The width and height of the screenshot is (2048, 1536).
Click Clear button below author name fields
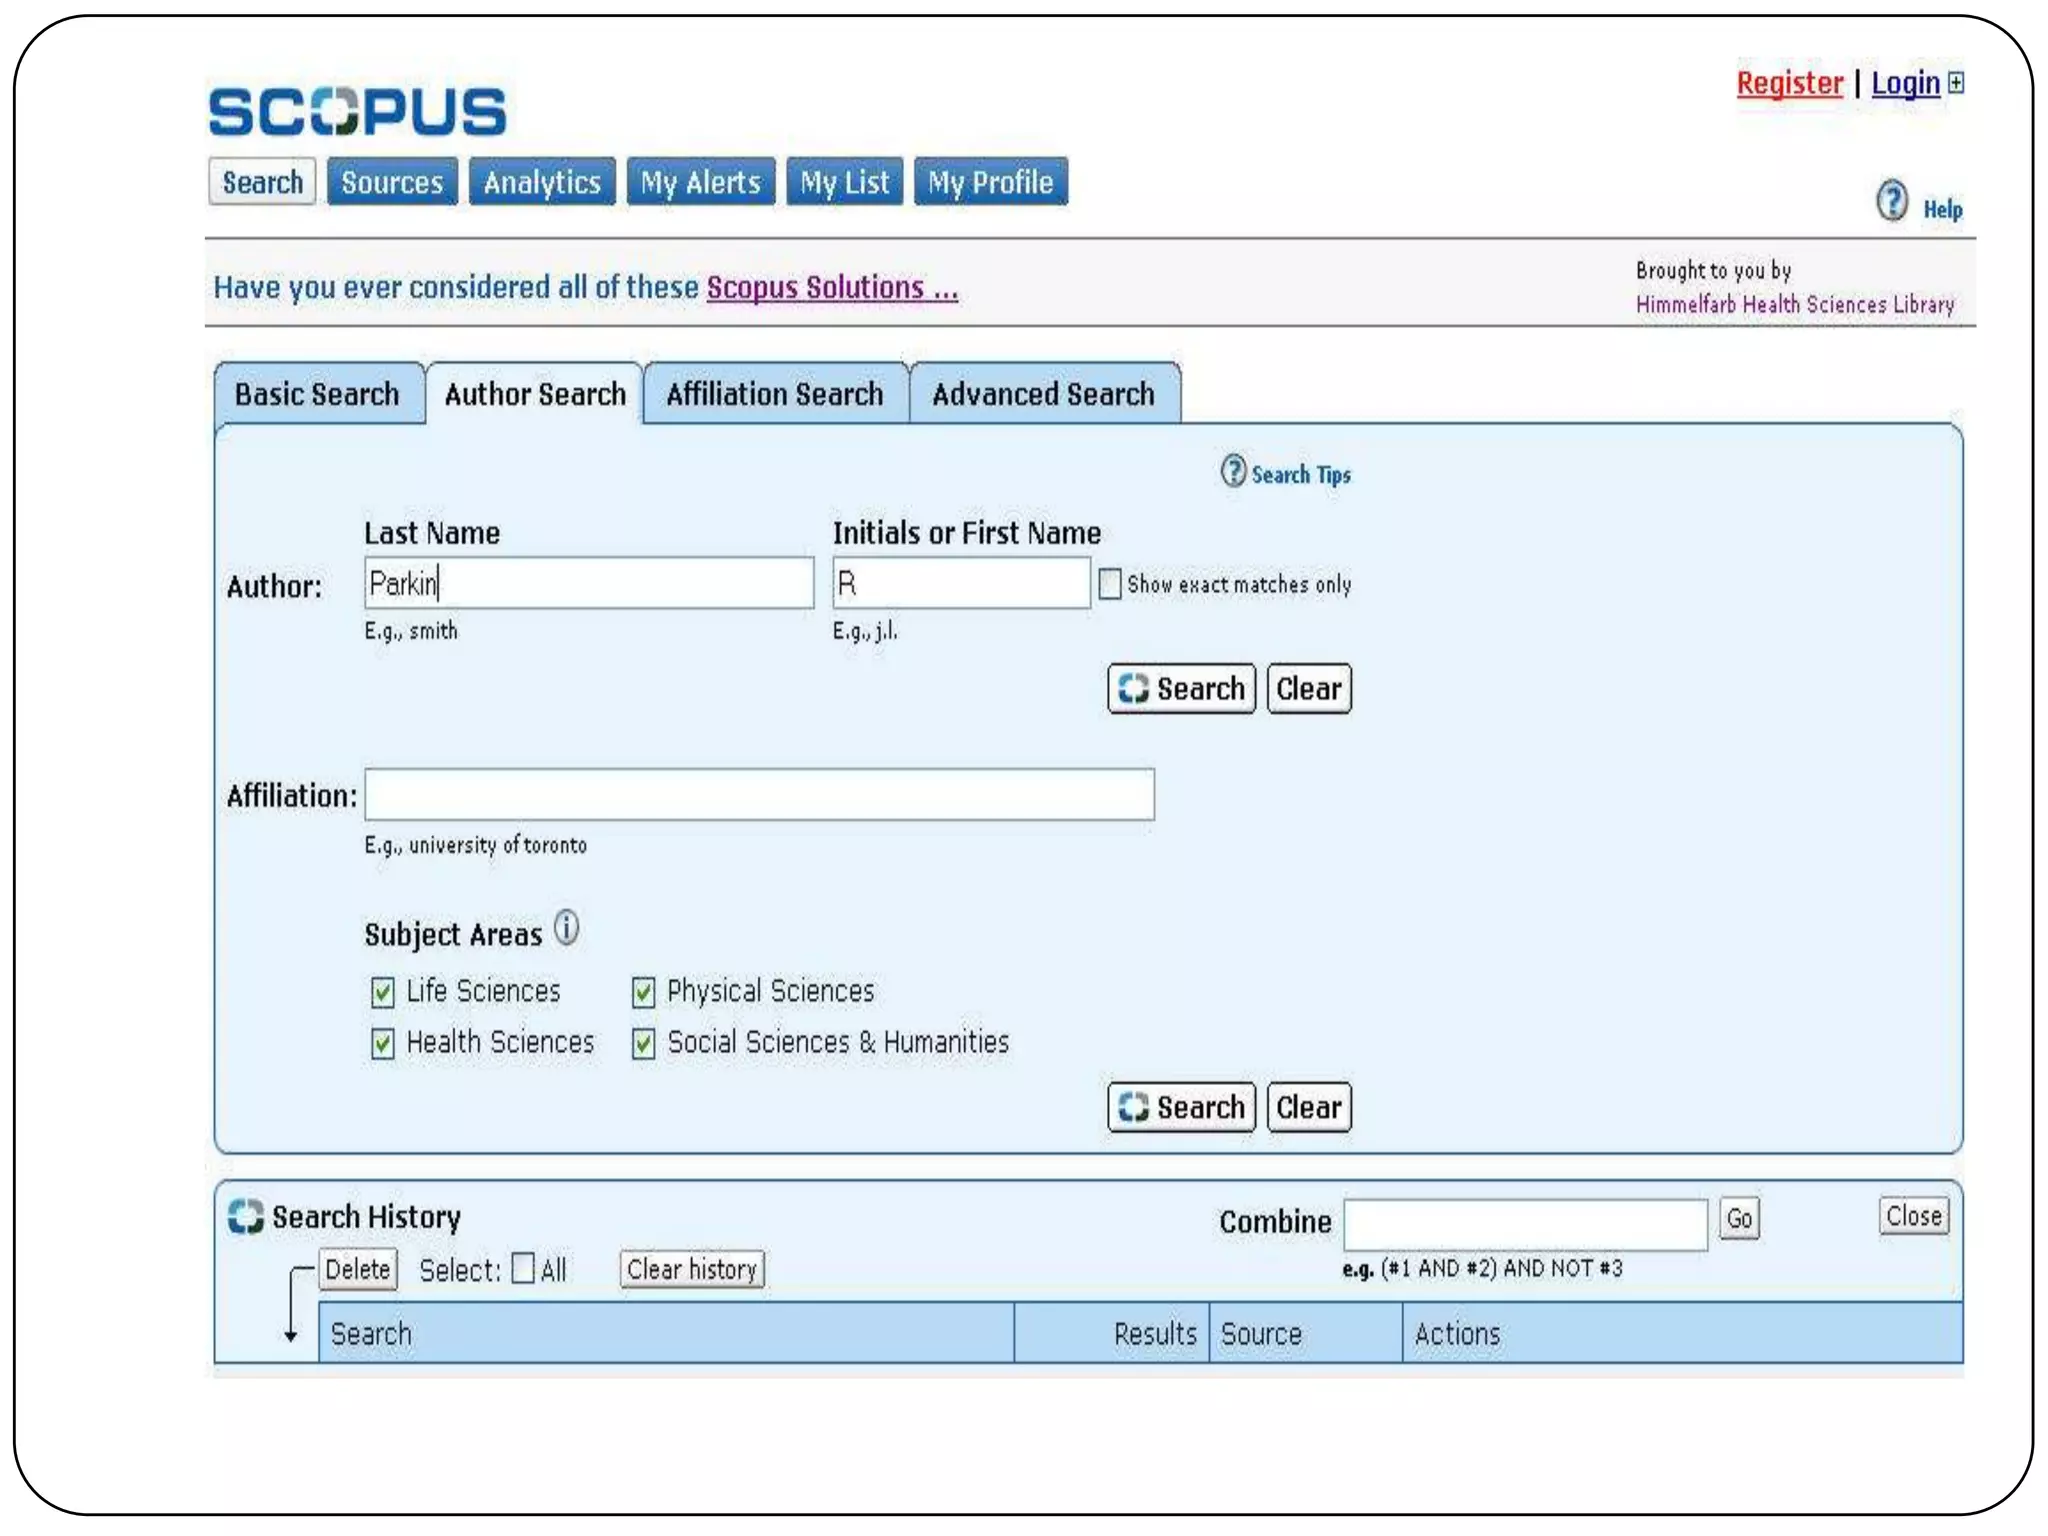point(1308,688)
